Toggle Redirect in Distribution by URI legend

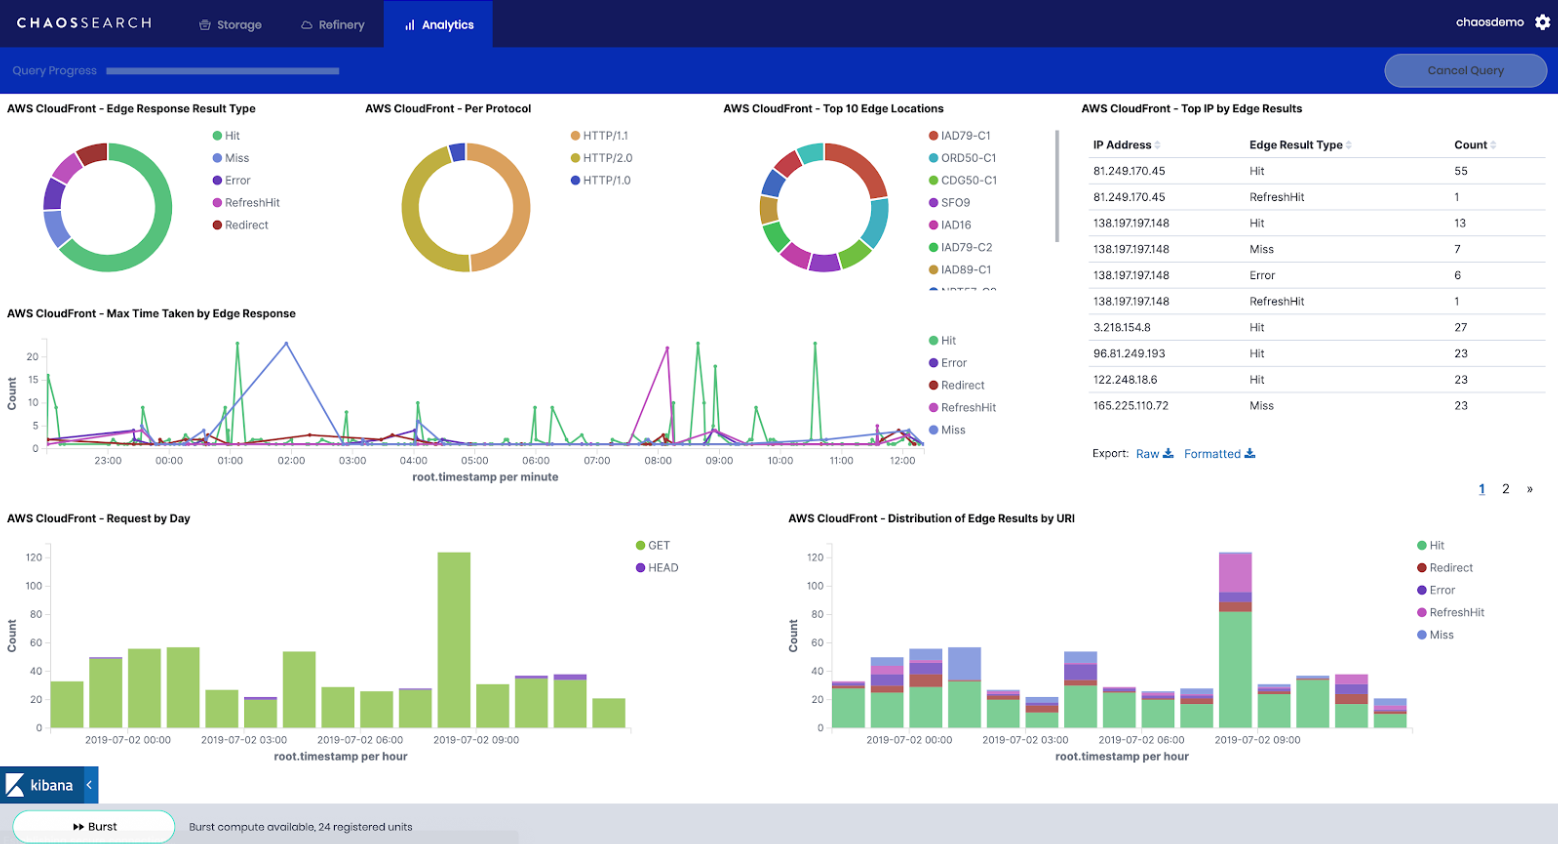pyautogui.click(x=1445, y=568)
